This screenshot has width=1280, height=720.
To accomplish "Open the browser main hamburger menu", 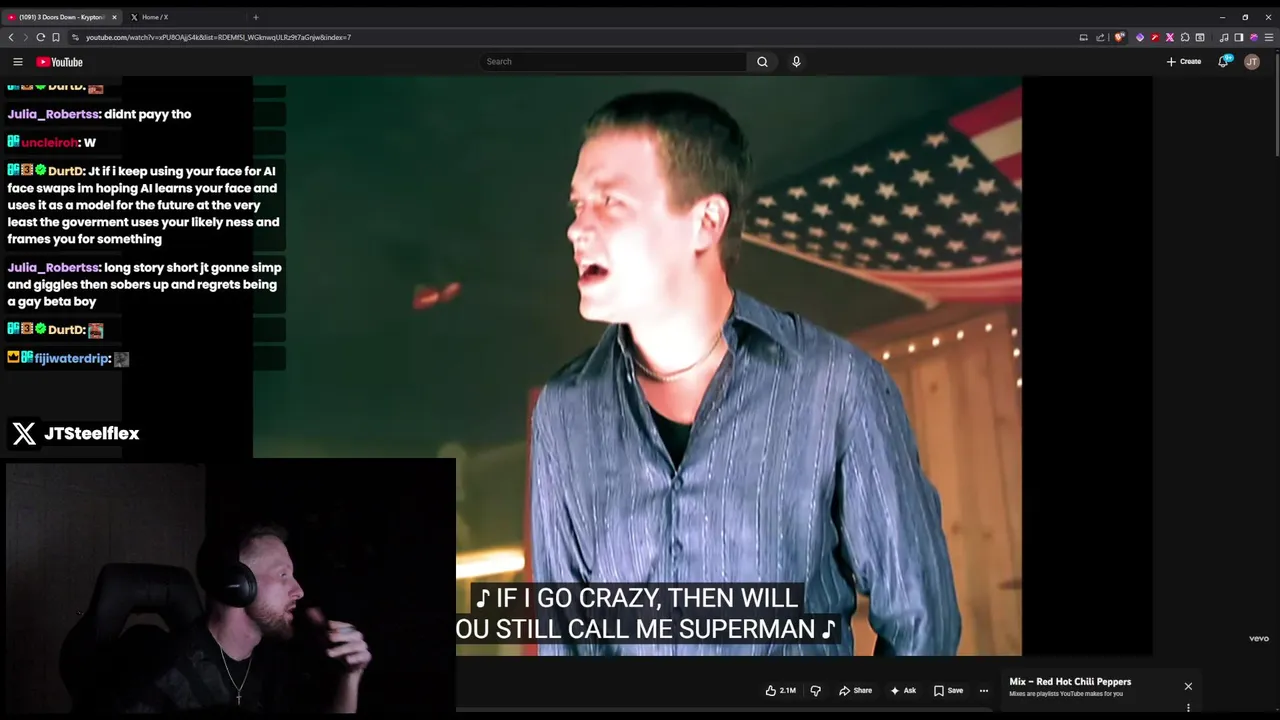I will (x=1269, y=37).
